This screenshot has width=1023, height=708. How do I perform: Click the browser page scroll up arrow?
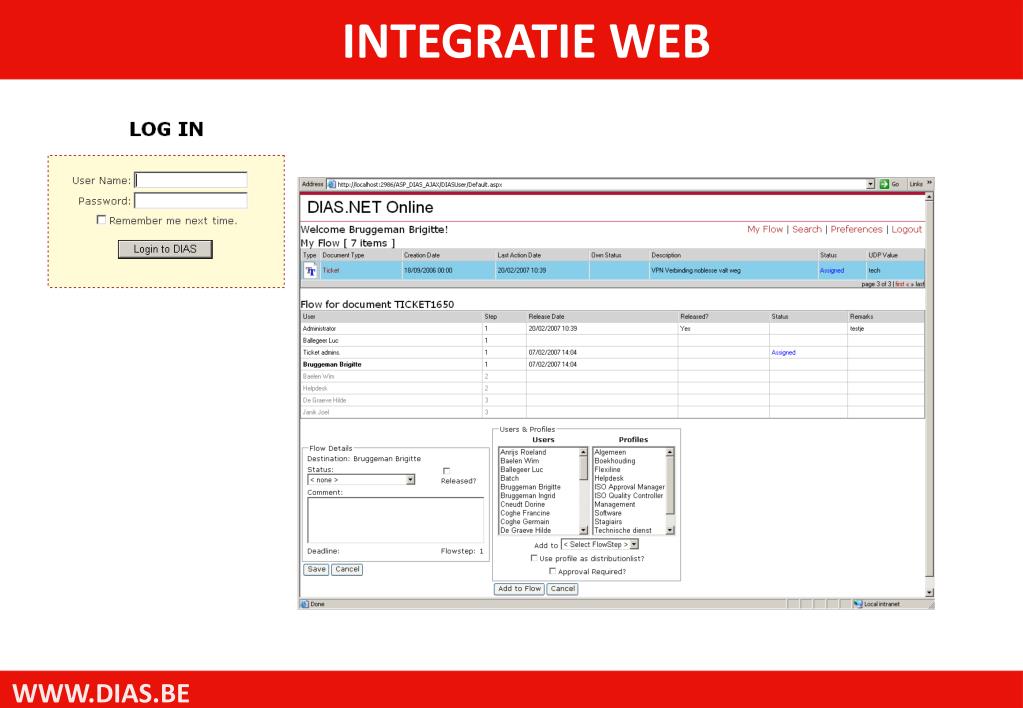tap(930, 196)
